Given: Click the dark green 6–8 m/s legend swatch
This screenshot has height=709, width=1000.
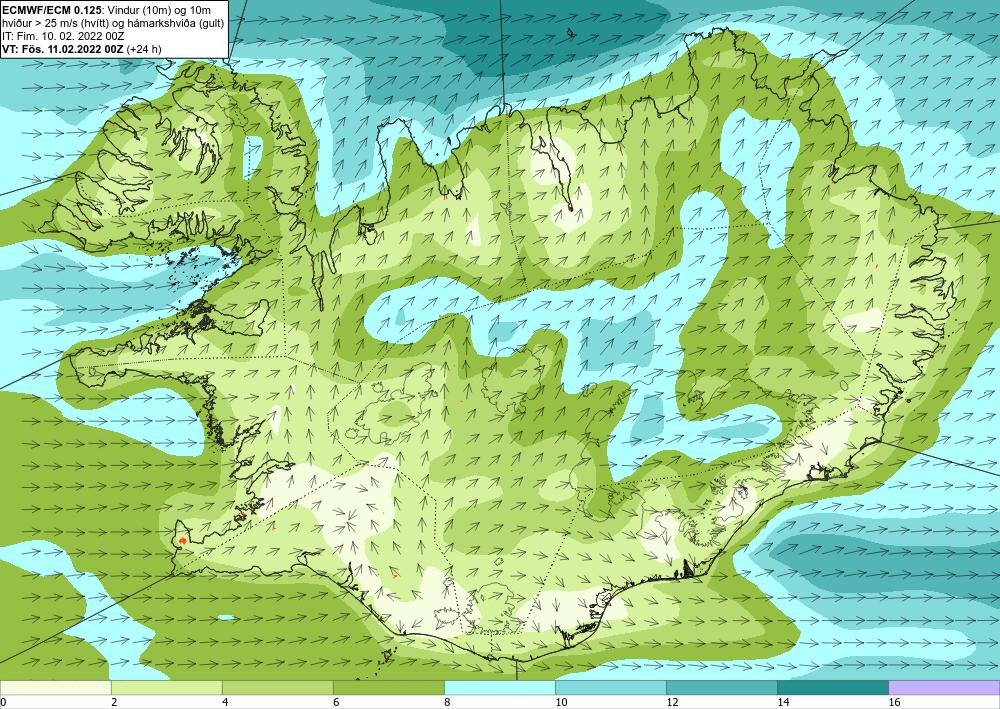Looking at the screenshot, I should pos(388,687).
